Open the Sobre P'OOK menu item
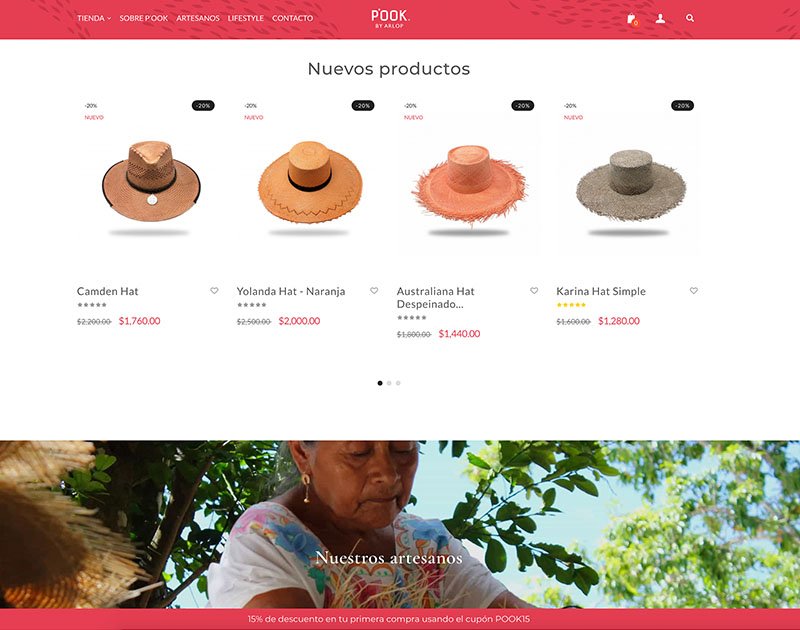800x630 pixels. (x=143, y=18)
